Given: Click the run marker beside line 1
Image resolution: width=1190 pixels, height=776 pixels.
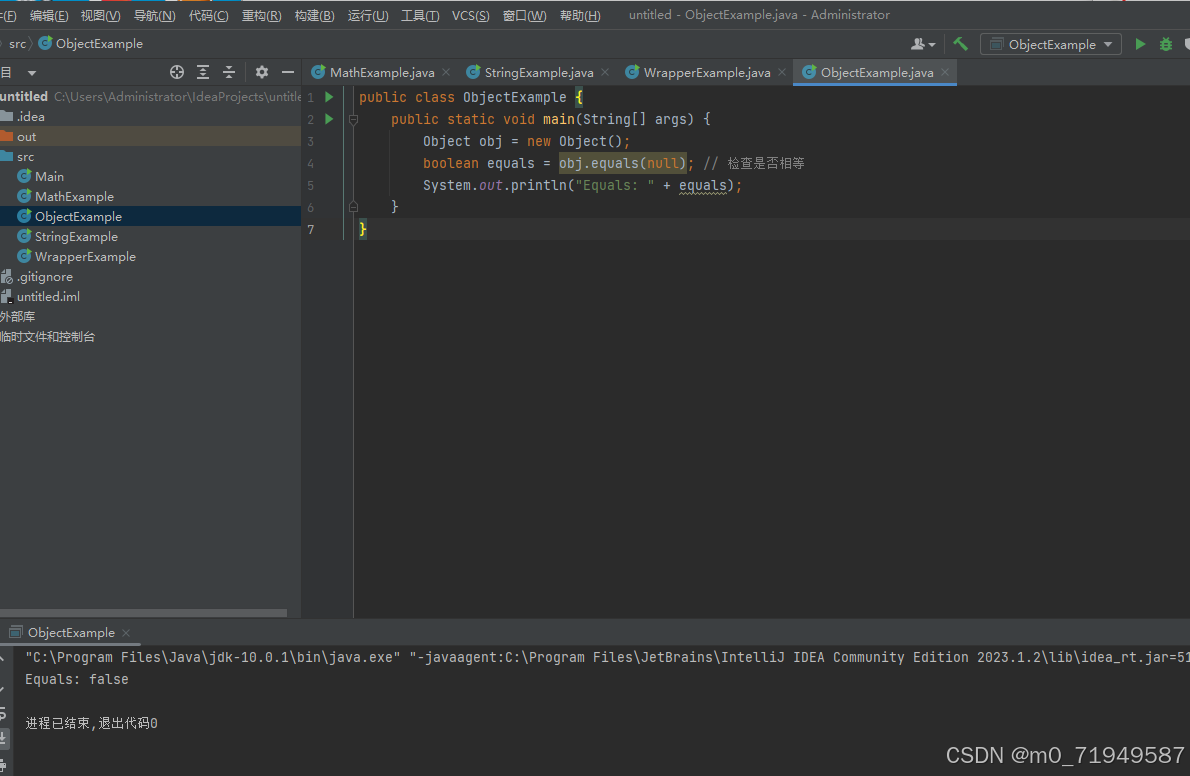Looking at the screenshot, I should tap(328, 97).
